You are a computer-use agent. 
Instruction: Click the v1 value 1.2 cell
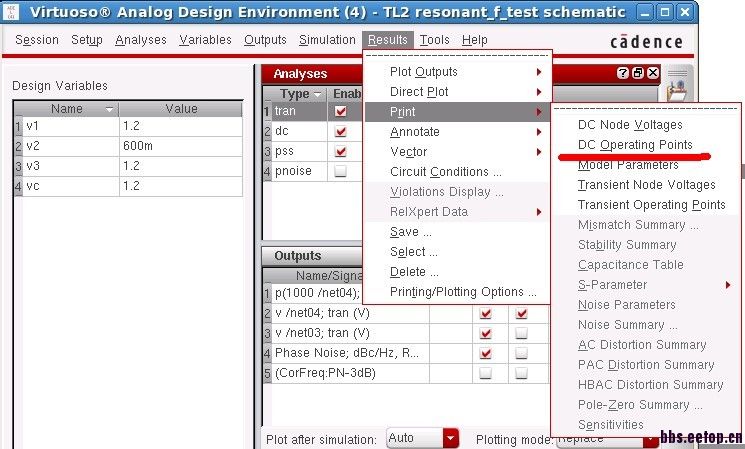tap(181, 126)
